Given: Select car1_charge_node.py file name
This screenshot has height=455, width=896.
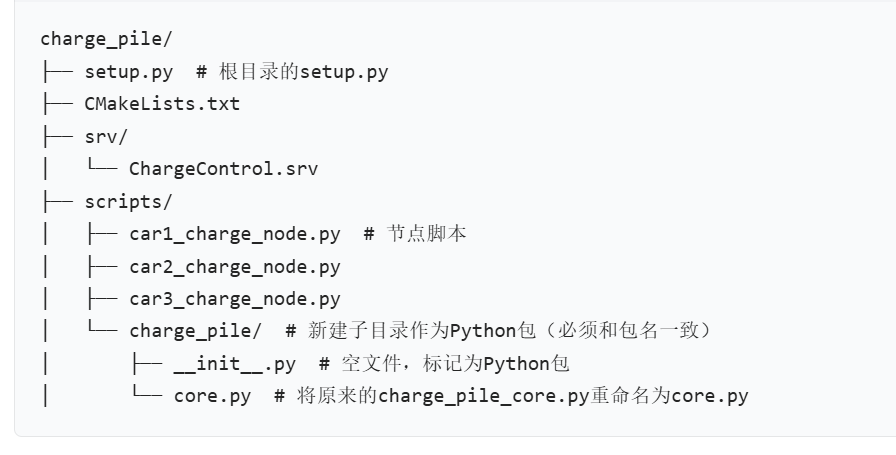Looking at the screenshot, I should 235,234.
